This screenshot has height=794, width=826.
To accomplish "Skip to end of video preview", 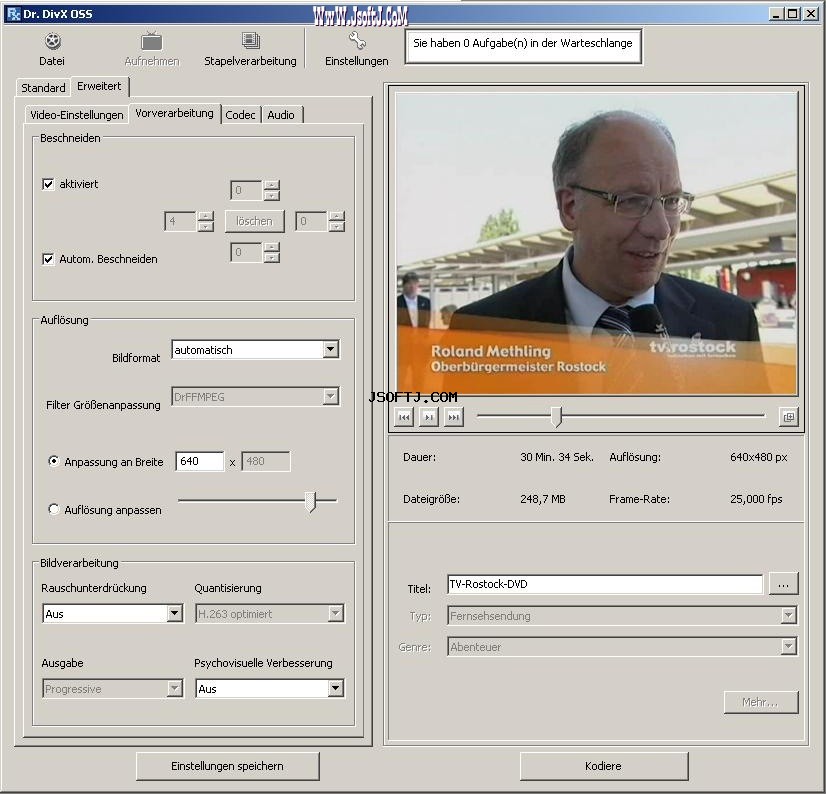I will point(454,417).
